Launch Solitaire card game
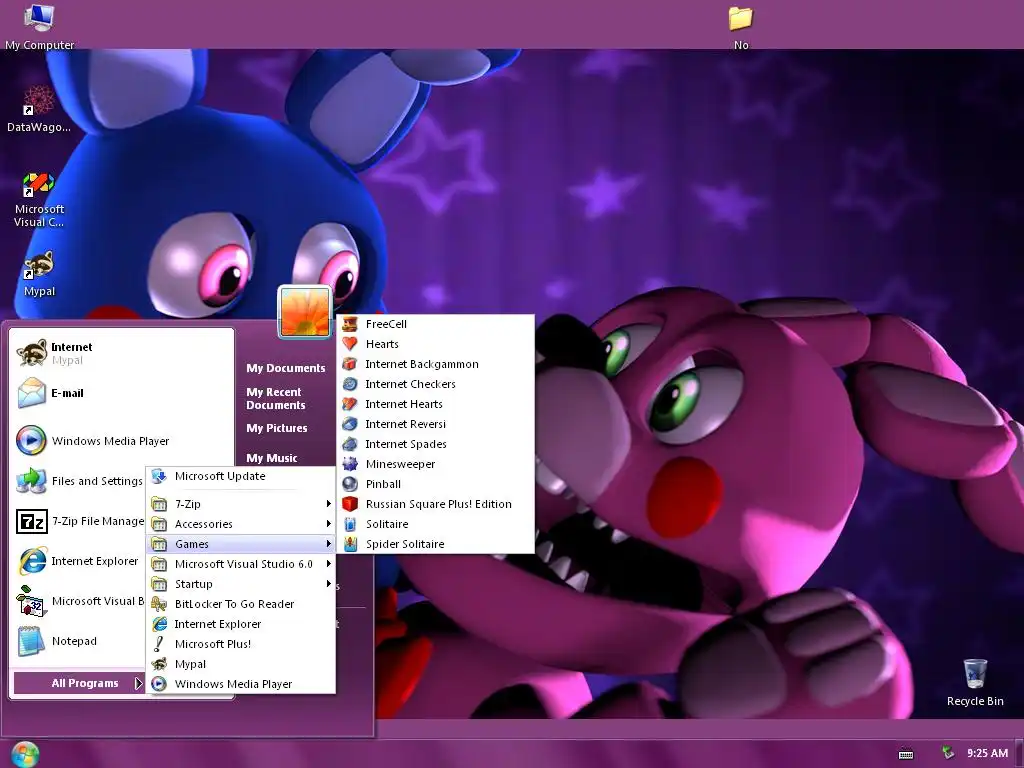1024x768 pixels. [x=387, y=524]
